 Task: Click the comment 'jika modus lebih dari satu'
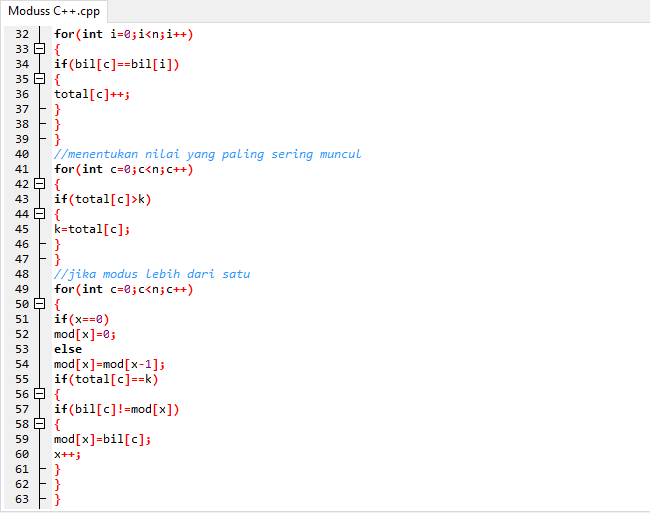152,274
